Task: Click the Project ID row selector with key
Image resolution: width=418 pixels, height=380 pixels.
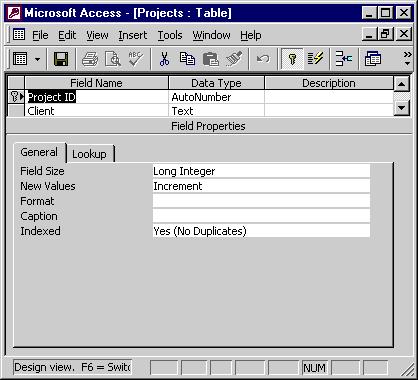Action: 16,97
